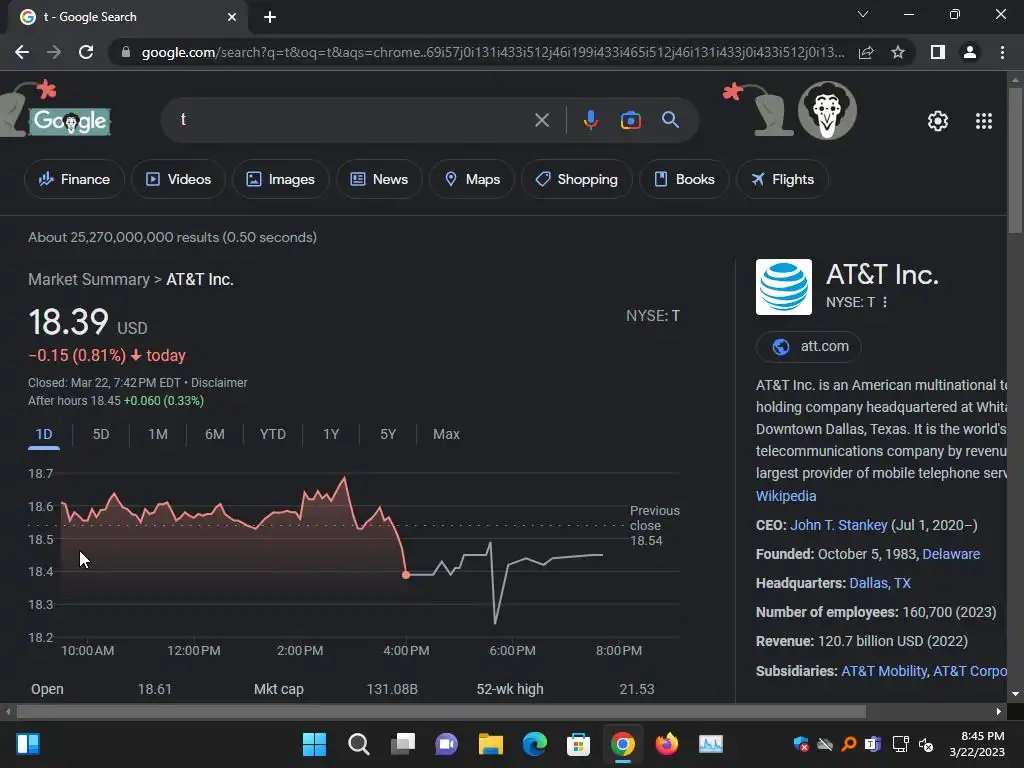
Task: Toggle the Chrome side panel
Action: pos(938,52)
